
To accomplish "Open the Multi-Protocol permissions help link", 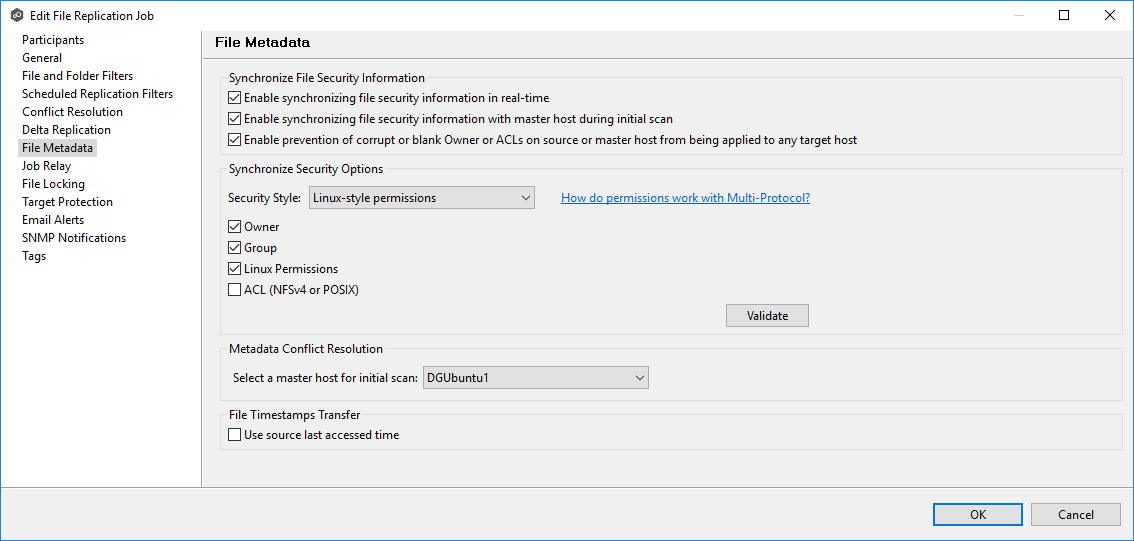I will (685, 198).
